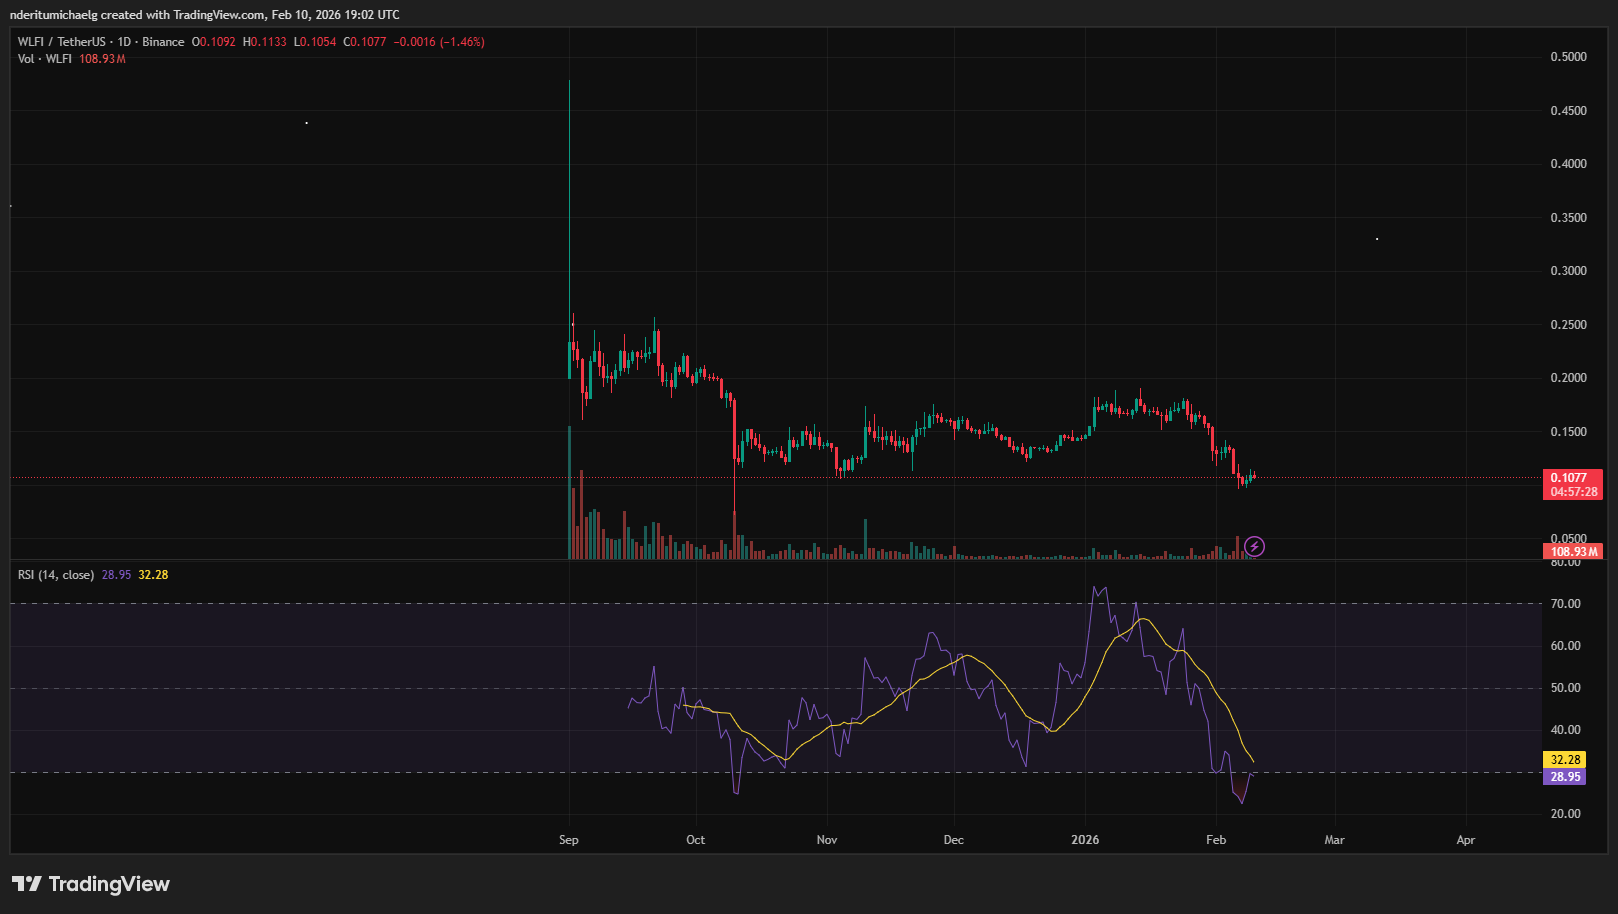The image size is (1618, 914).
Task: Click the Nov label on time axis
Action: (x=827, y=840)
